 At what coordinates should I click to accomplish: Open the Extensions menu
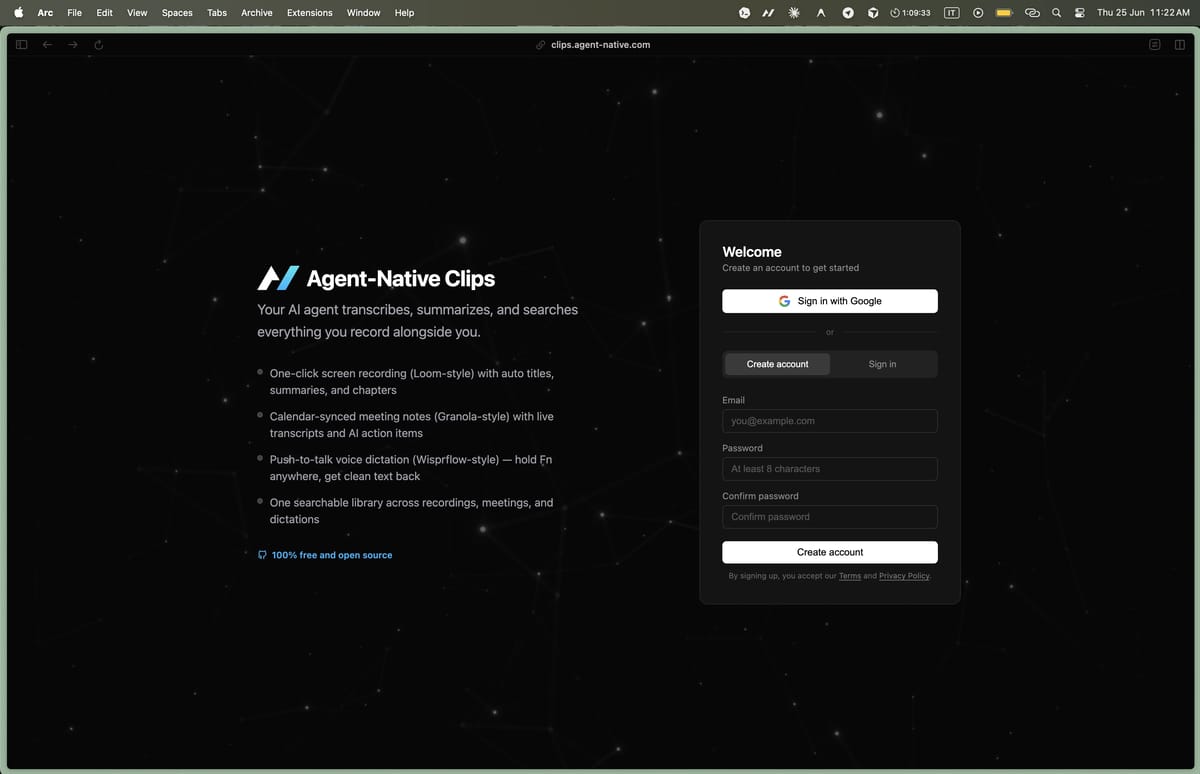click(x=310, y=12)
